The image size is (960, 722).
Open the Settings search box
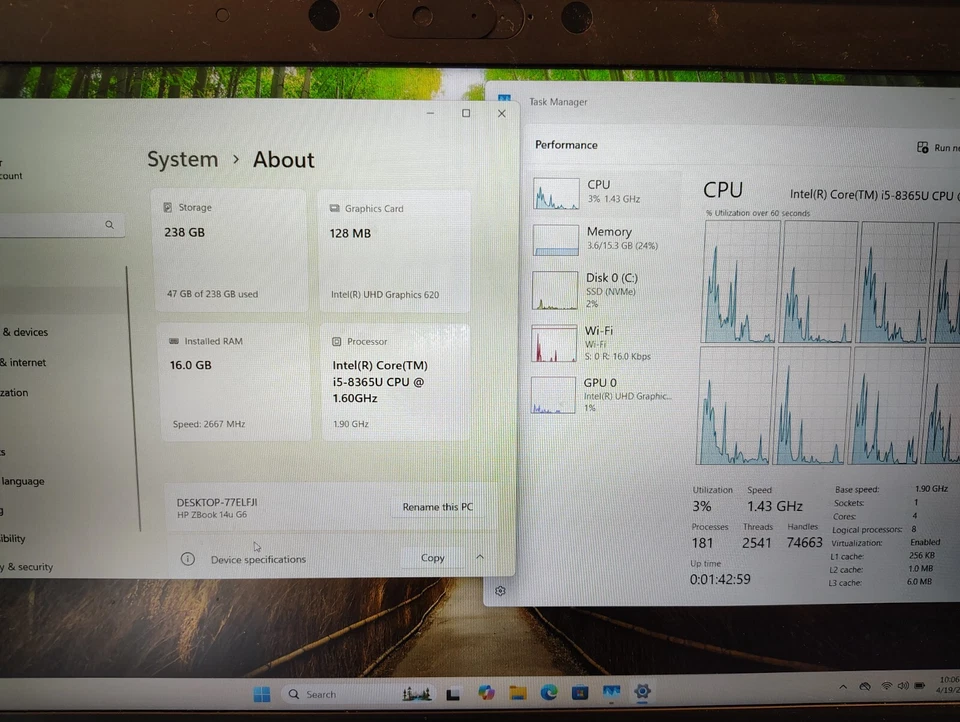click(x=60, y=225)
